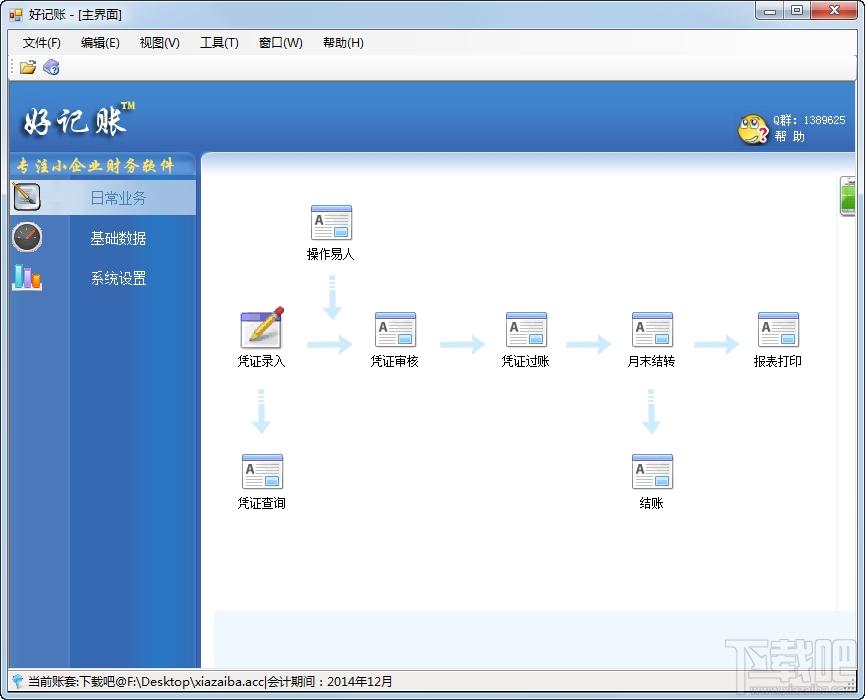Click the 专注小企业财务软件 slogan banner

[95, 165]
